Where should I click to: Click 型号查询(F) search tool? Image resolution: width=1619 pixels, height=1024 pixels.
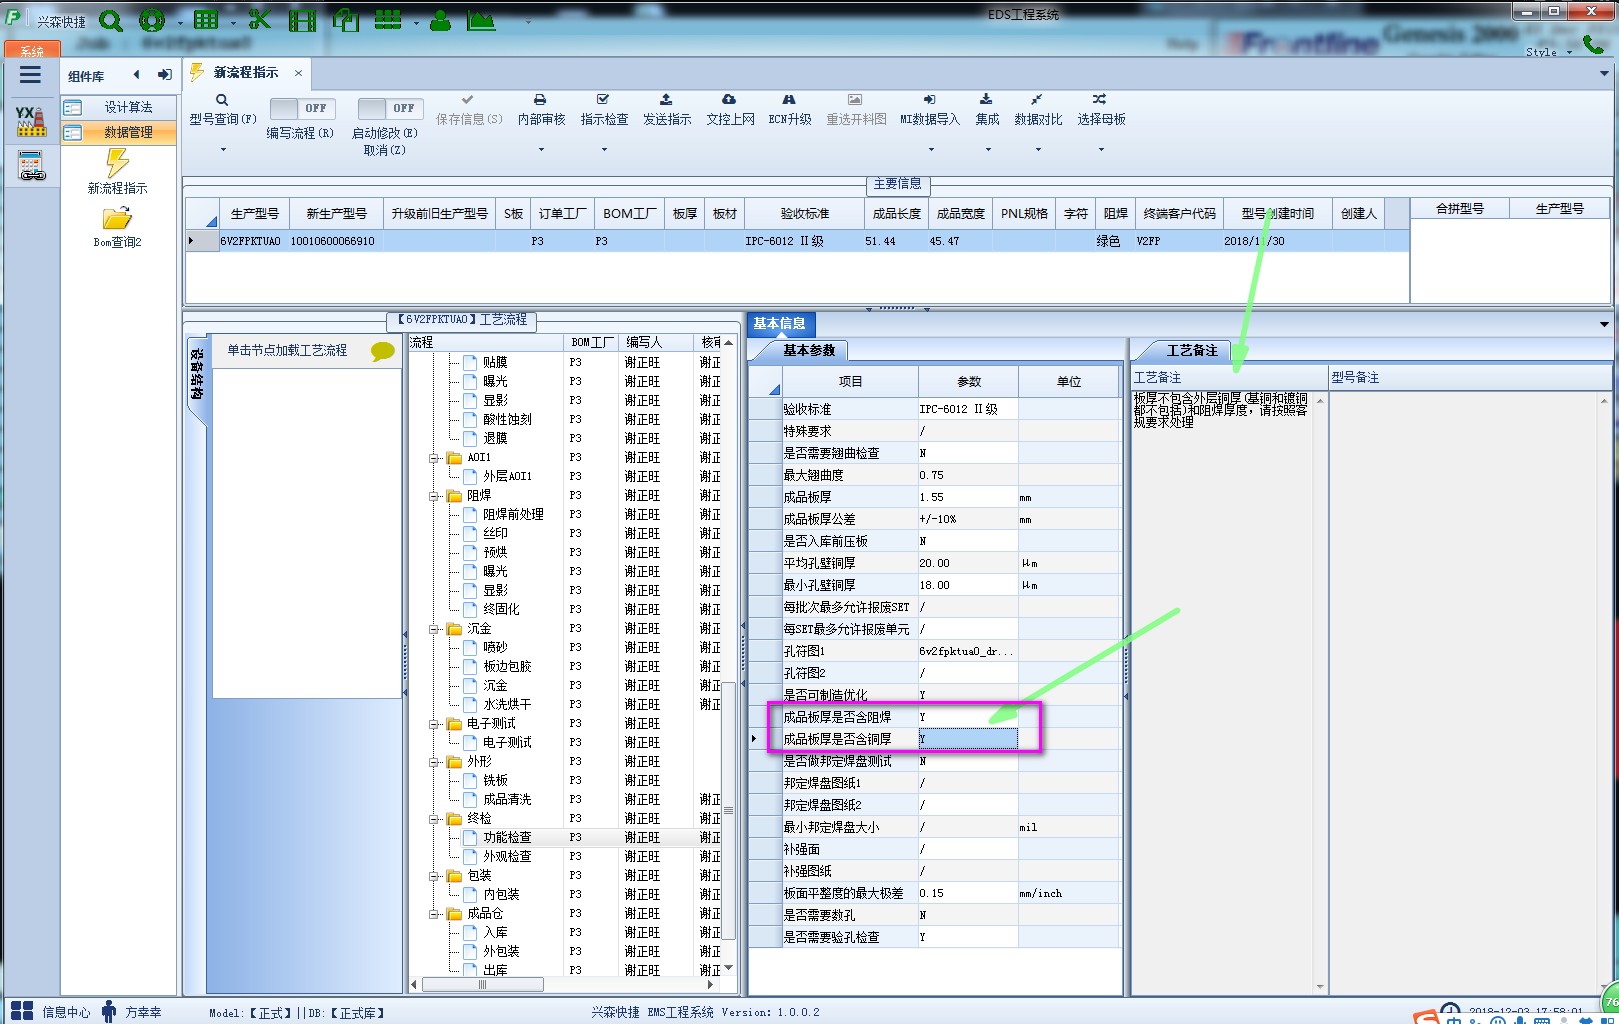point(223,109)
